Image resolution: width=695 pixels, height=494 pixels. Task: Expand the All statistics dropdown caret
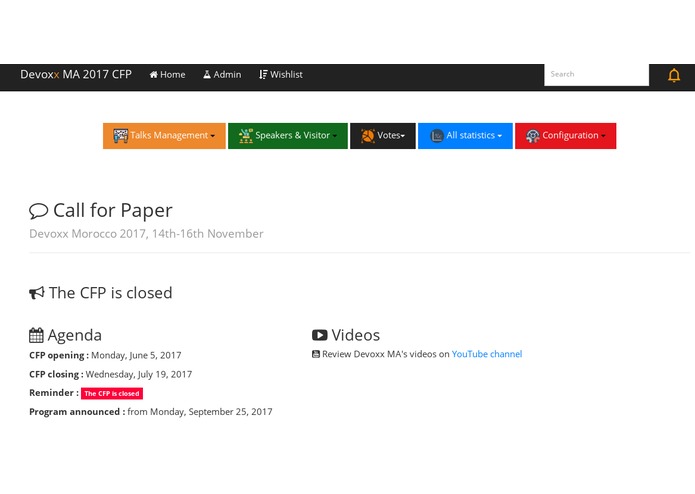[500, 136]
